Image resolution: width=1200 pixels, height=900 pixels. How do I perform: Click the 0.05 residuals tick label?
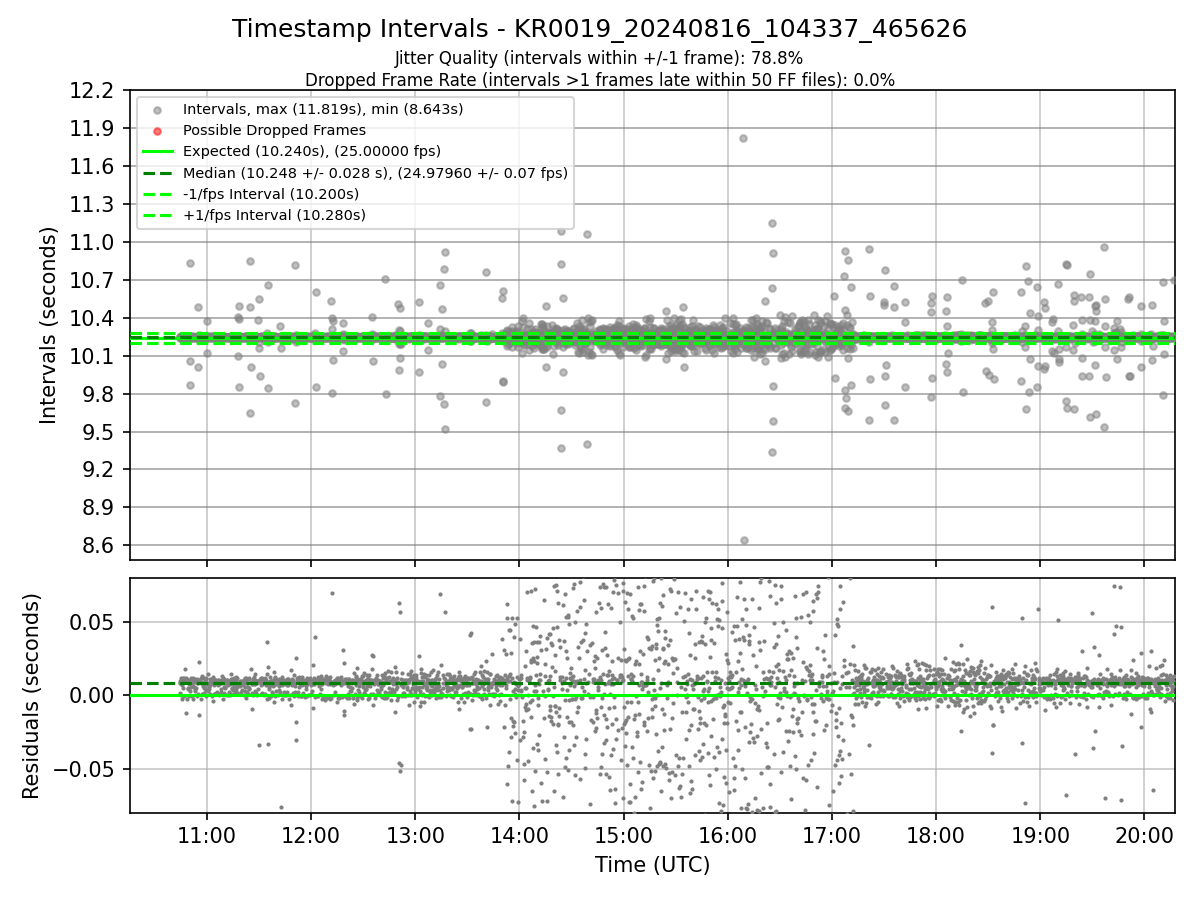click(92, 622)
